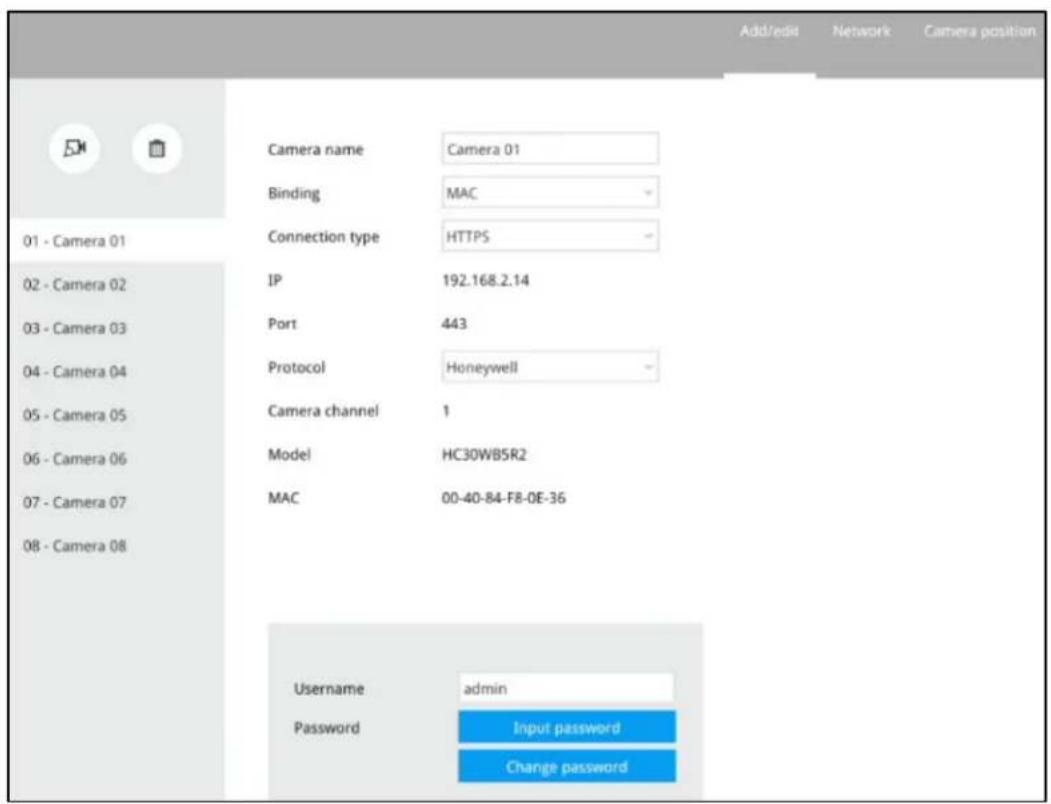Click the Username admin field
This screenshot has width=1051, height=804.
[566, 689]
